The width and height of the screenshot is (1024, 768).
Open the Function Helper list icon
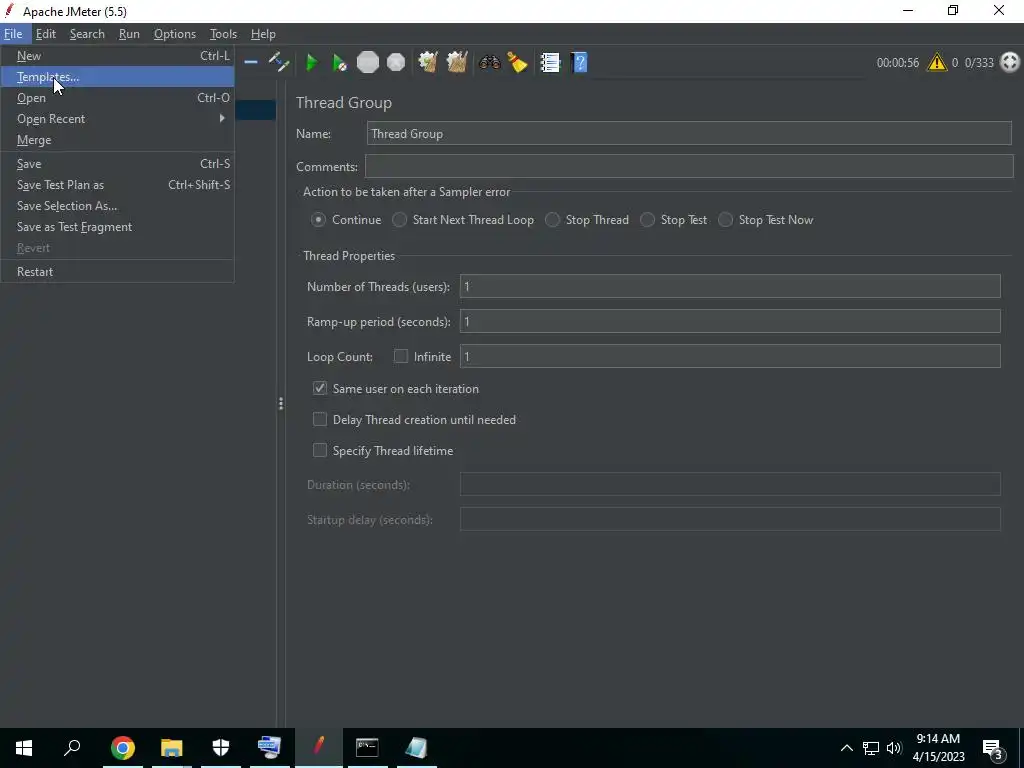(x=550, y=63)
